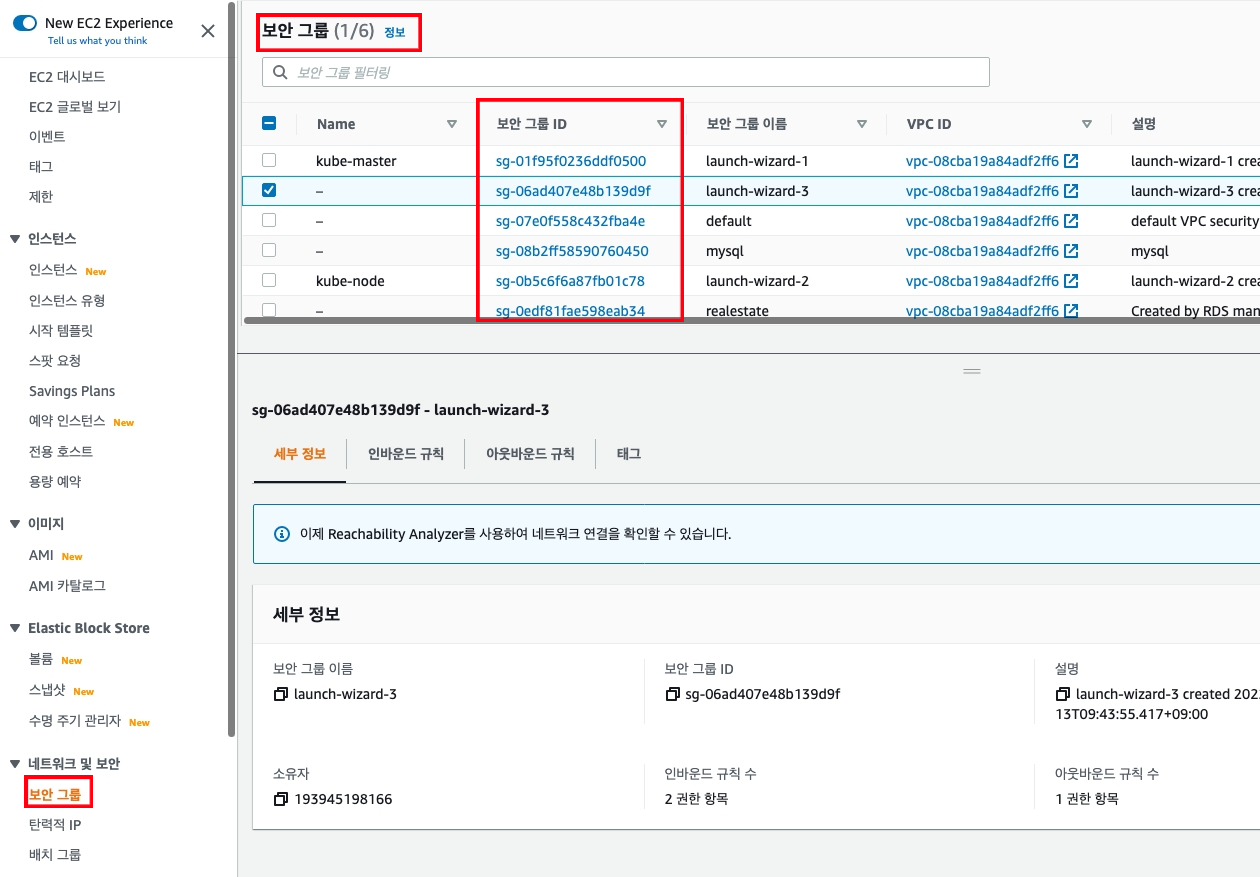Copy the security group name launch-wizard-3 icon
The width and height of the screenshot is (1260, 877).
click(x=280, y=694)
